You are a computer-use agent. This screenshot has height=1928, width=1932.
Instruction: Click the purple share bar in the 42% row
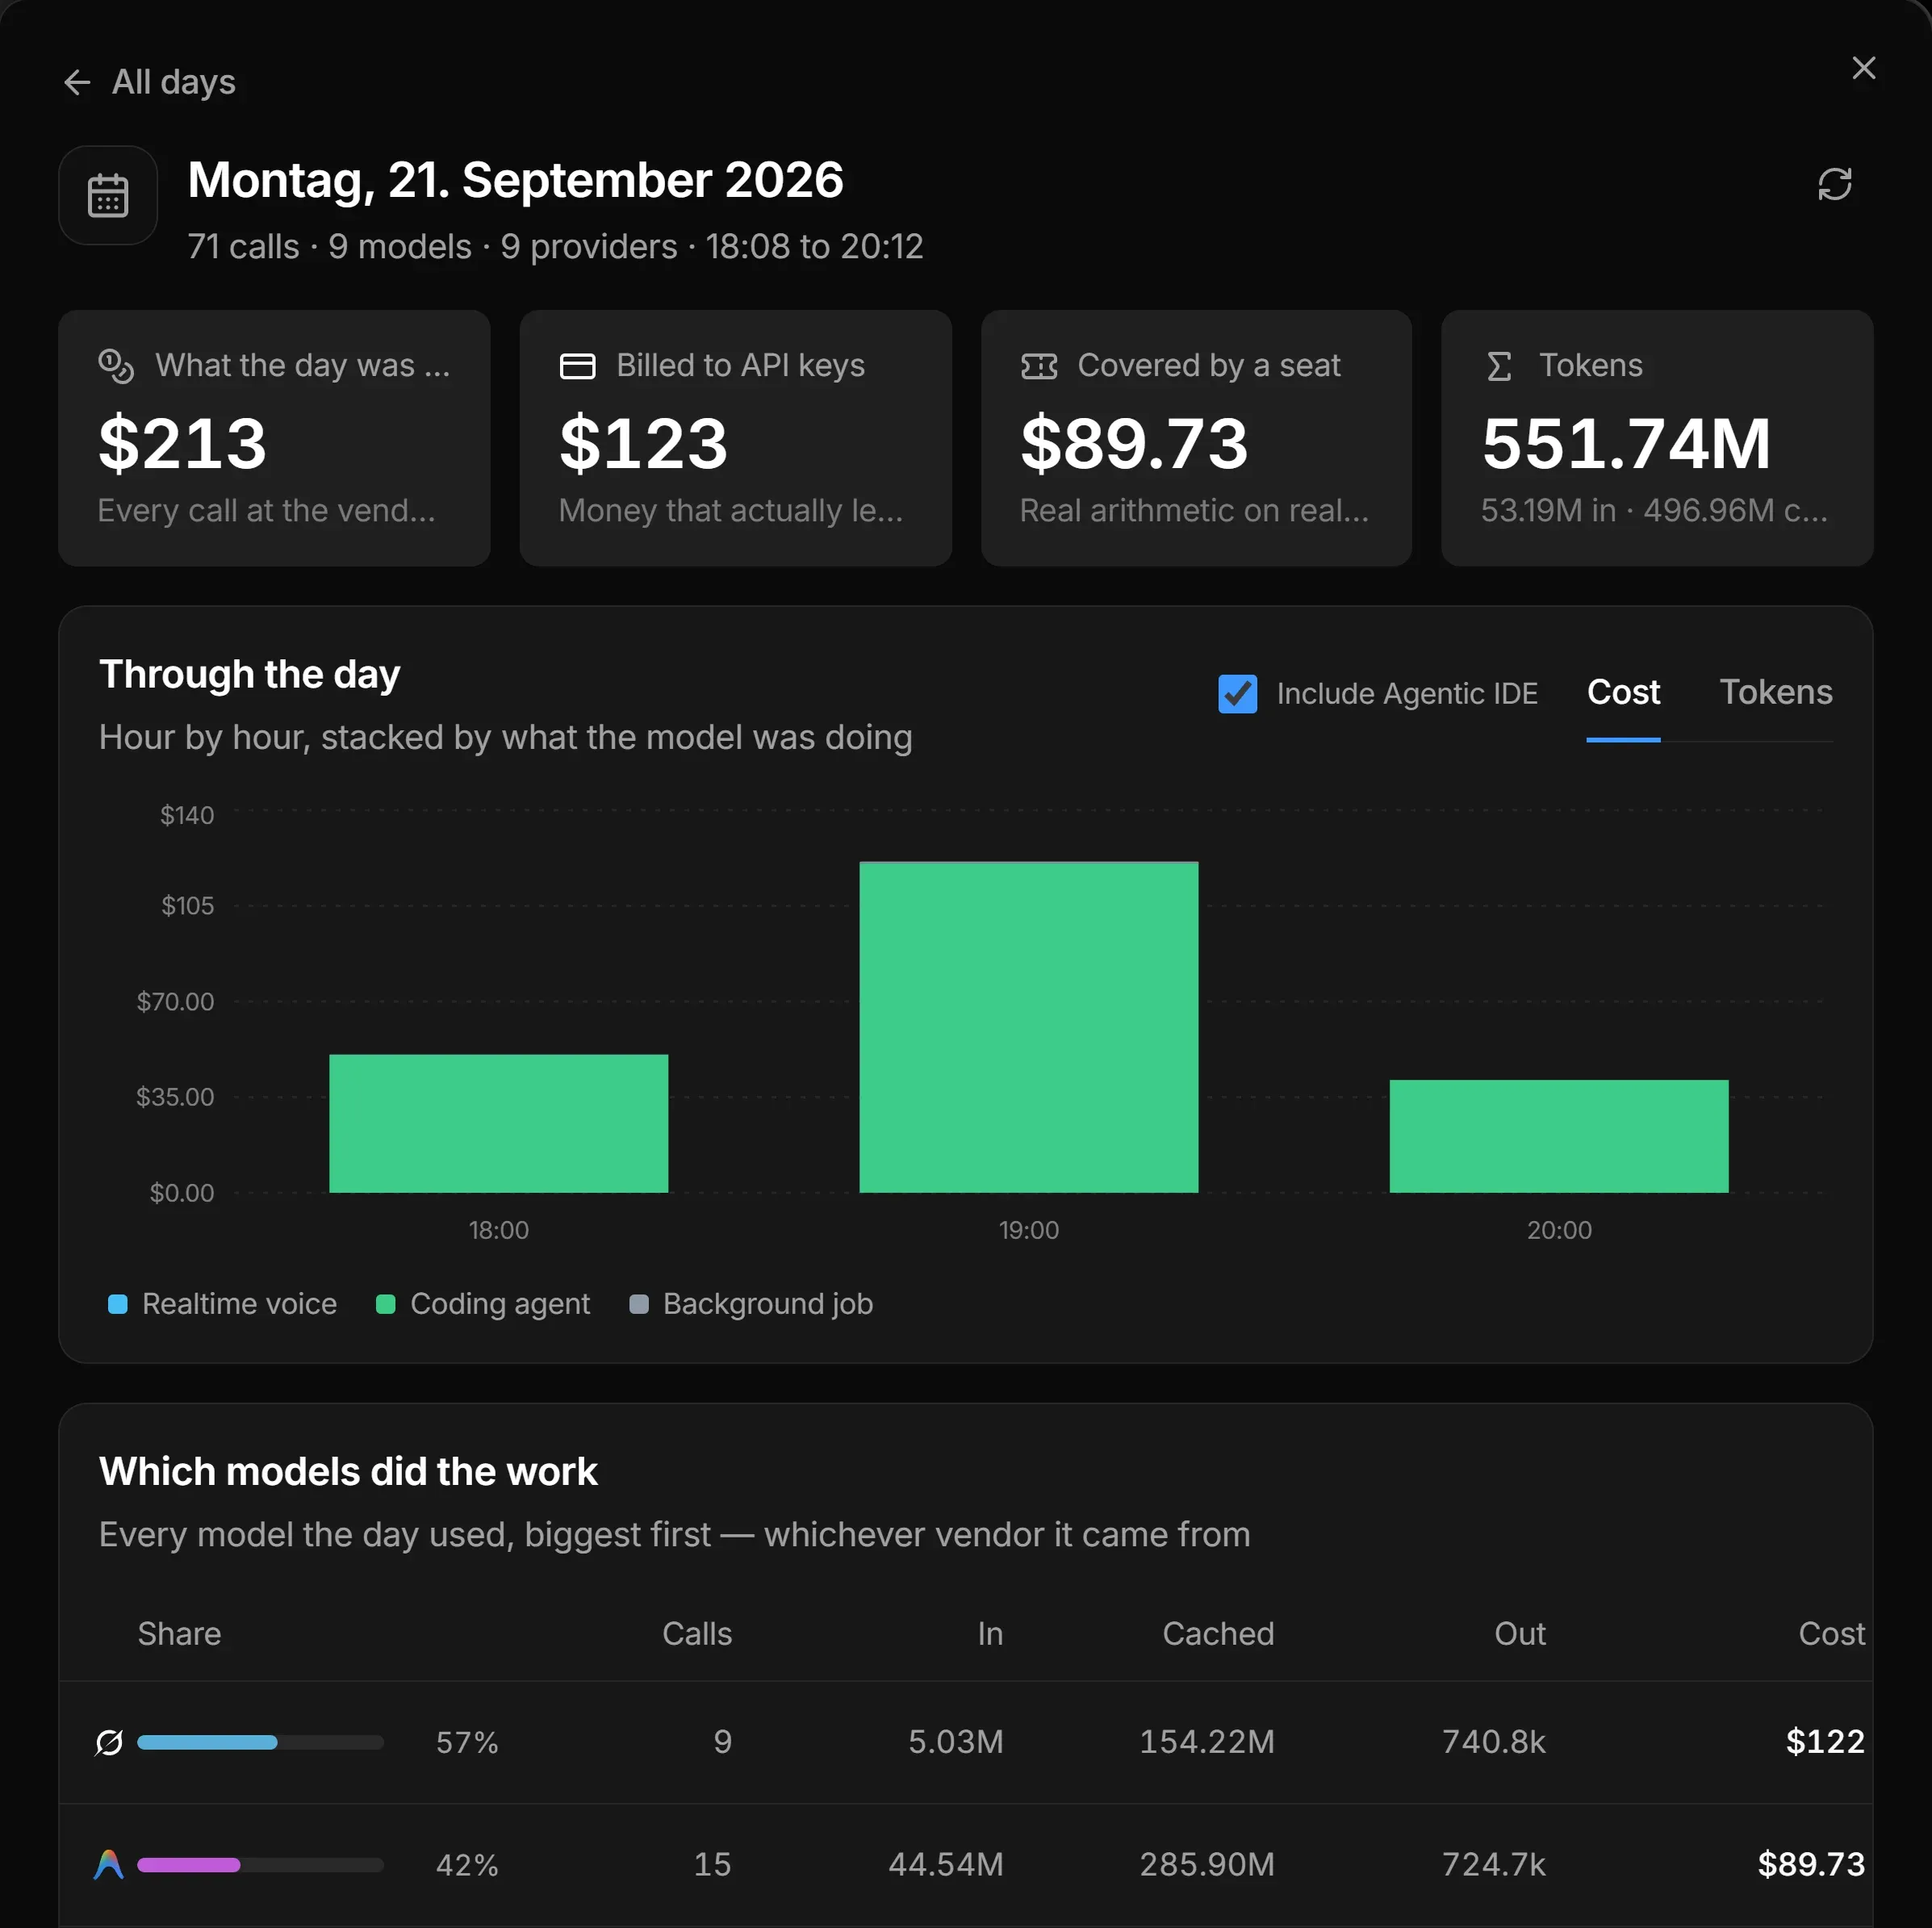[189, 1865]
